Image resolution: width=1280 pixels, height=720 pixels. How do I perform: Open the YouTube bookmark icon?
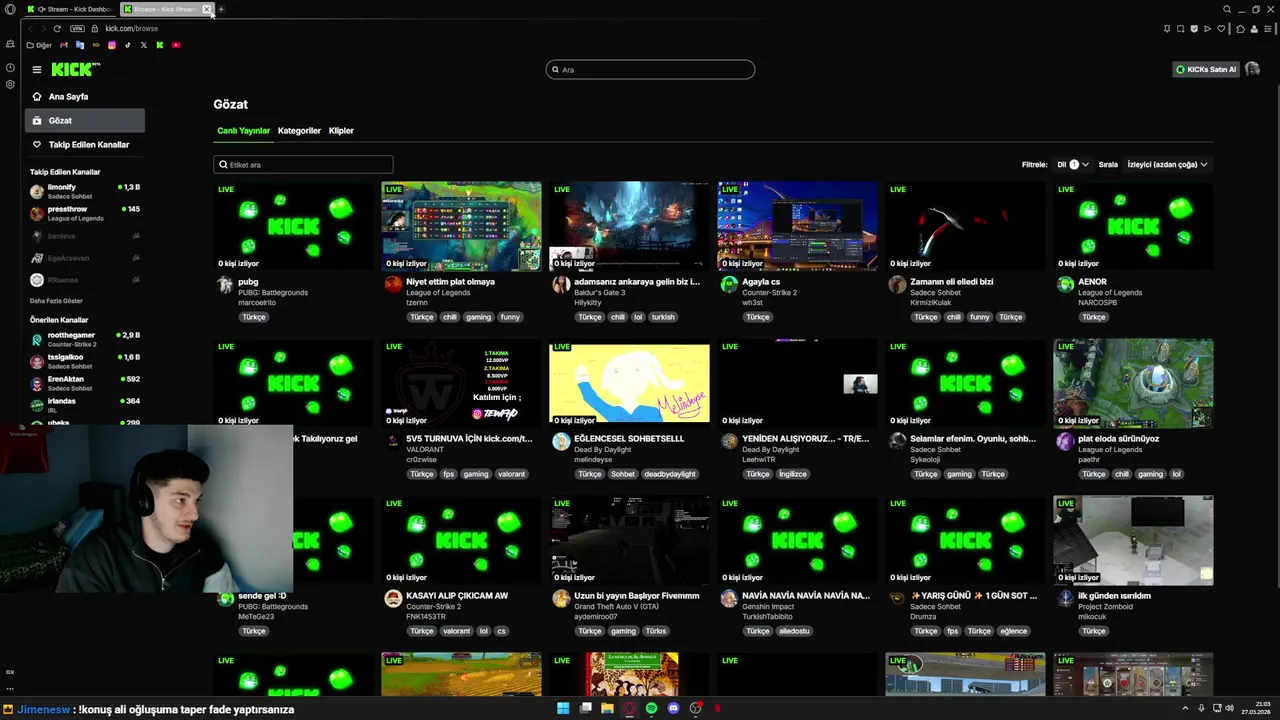[x=176, y=45]
